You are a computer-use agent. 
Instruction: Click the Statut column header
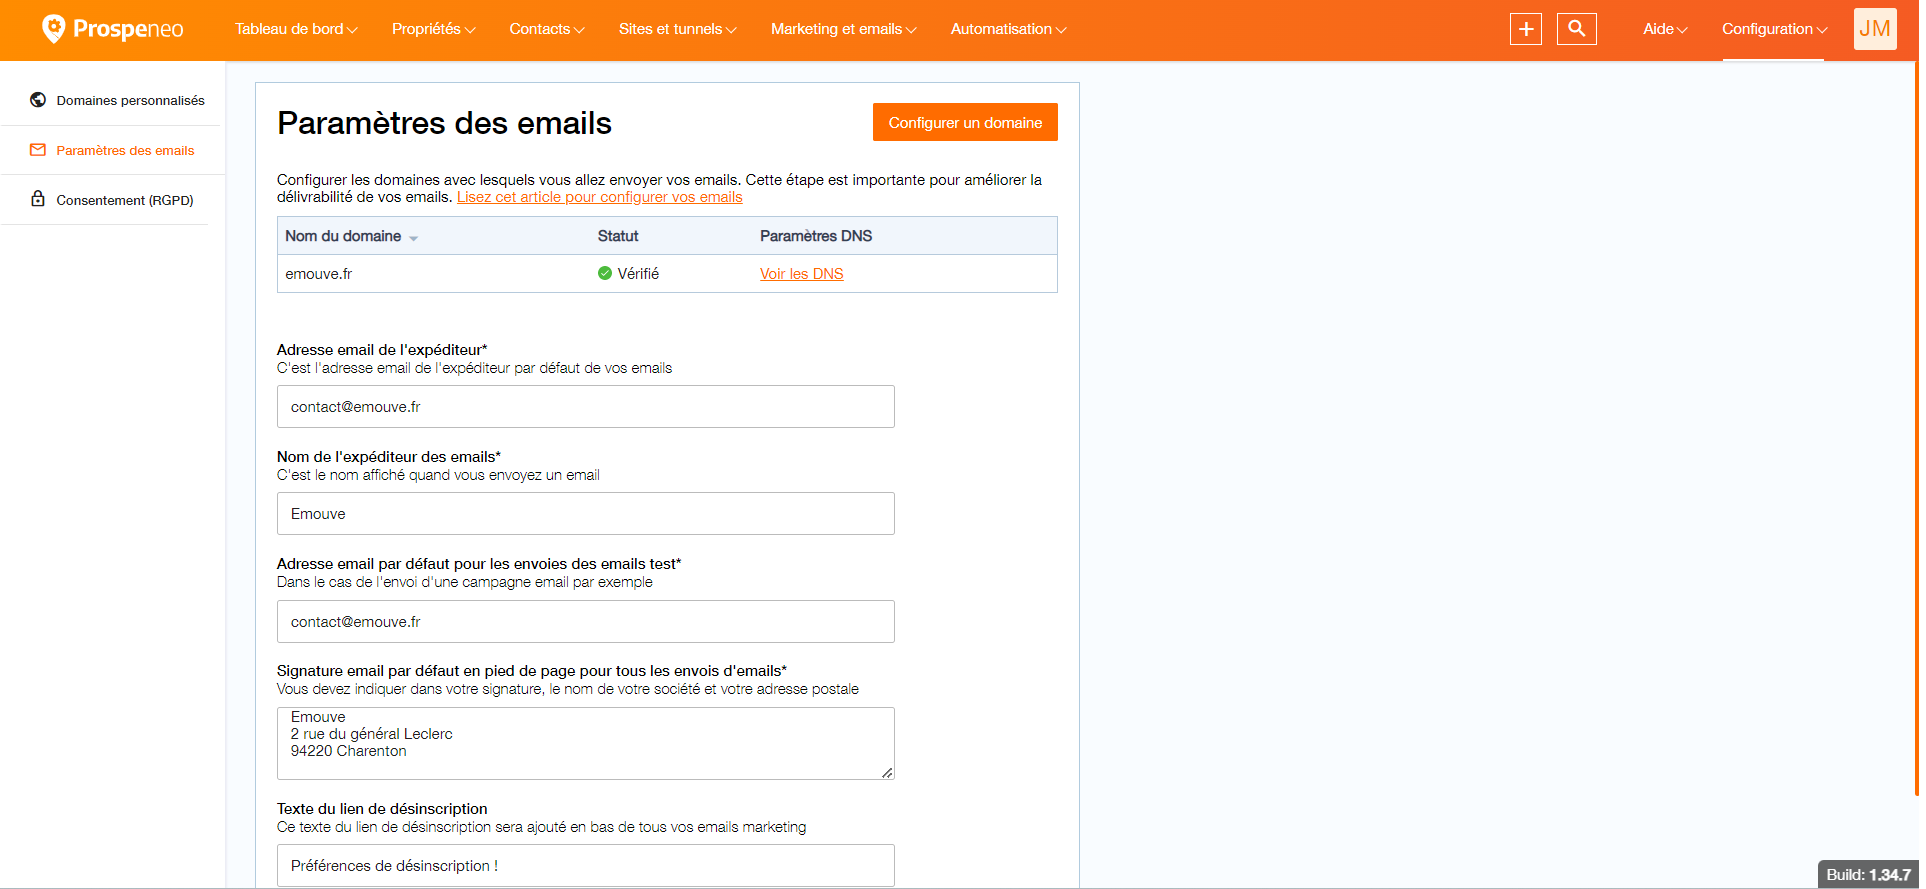click(618, 236)
